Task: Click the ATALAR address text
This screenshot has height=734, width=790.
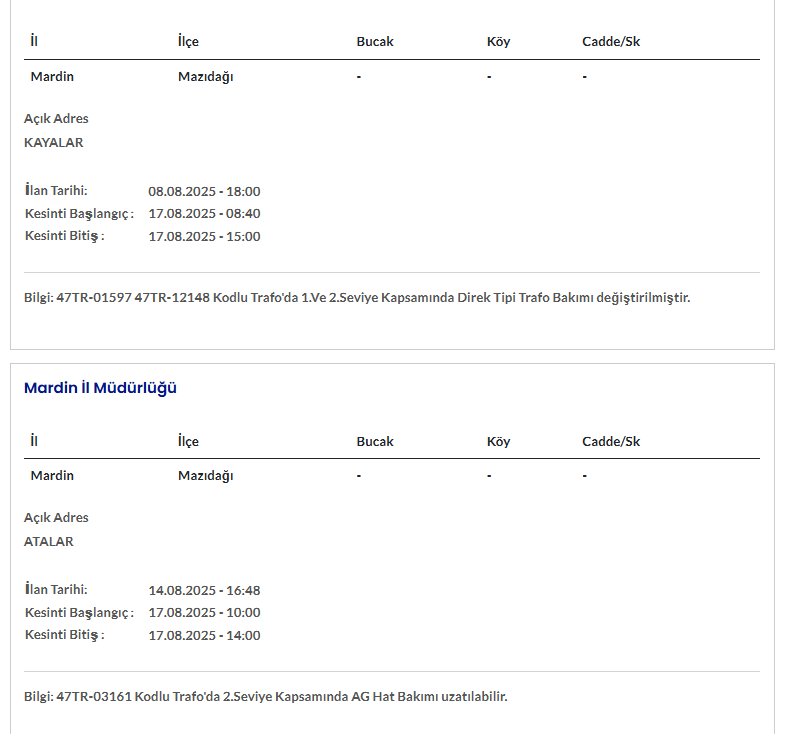Action: click(x=49, y=541)
